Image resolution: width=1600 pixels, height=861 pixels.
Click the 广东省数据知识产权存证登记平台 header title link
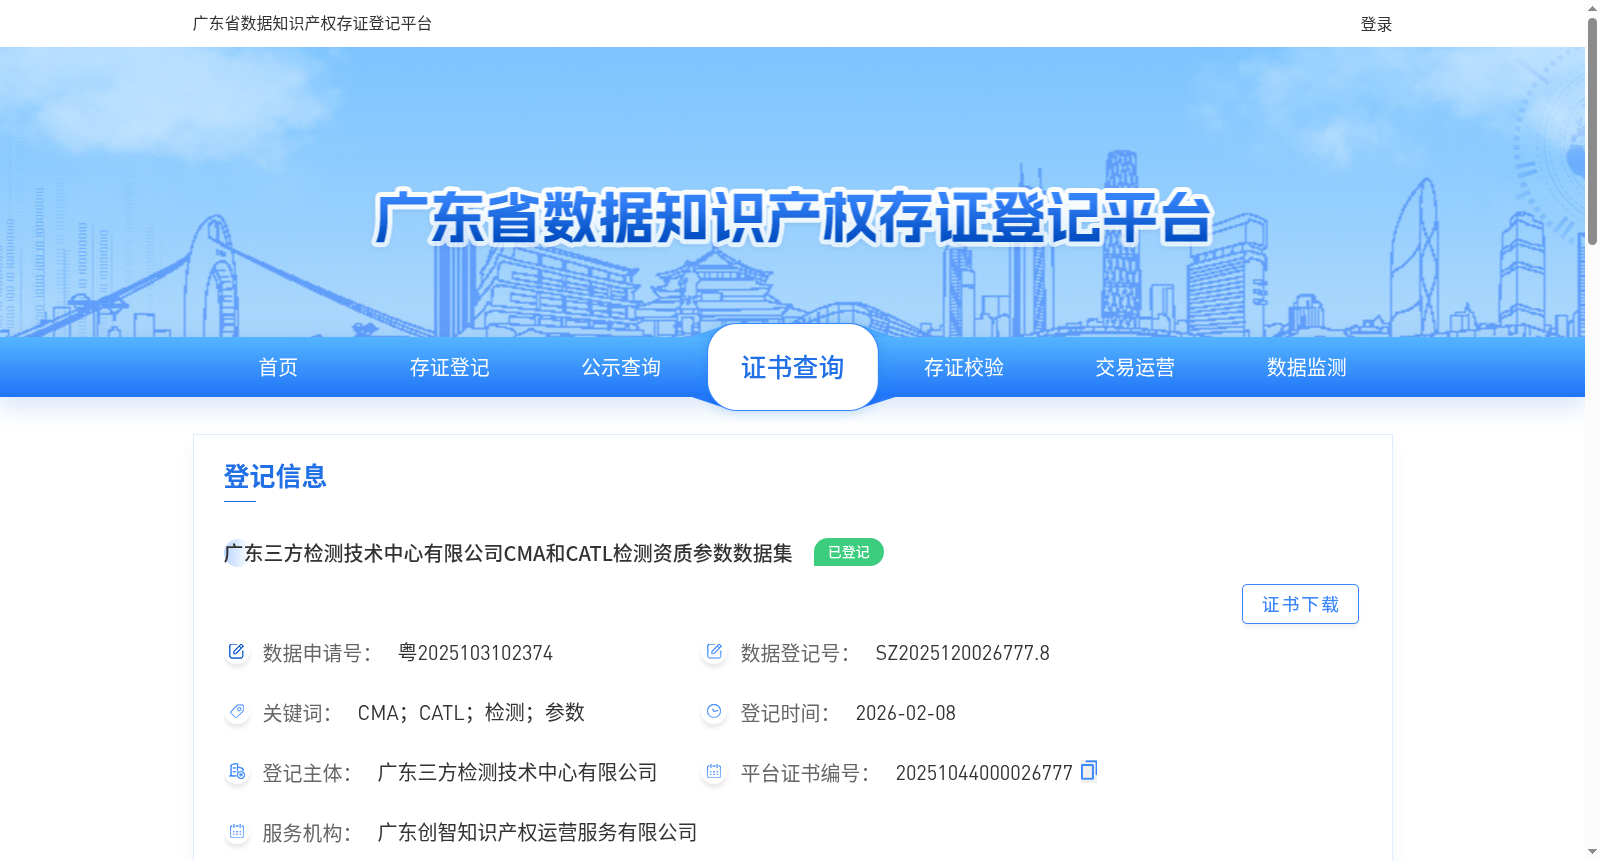click(x=312, y=23)
